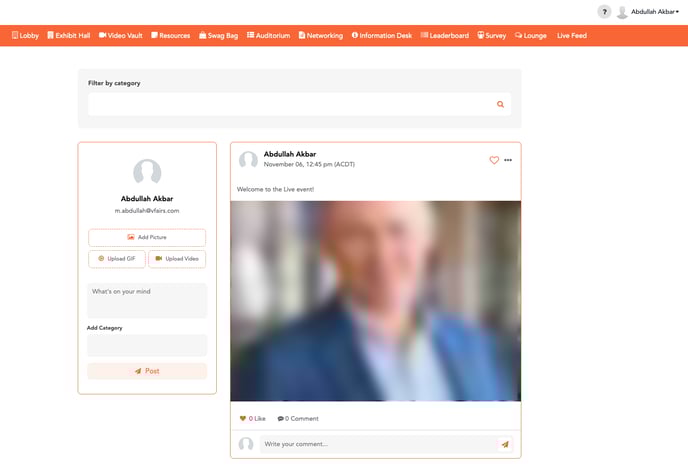Screen dimensions: 688x476
Task: Click the post timestamp November 06, 12:45 pm
Action: pos(309,164)
